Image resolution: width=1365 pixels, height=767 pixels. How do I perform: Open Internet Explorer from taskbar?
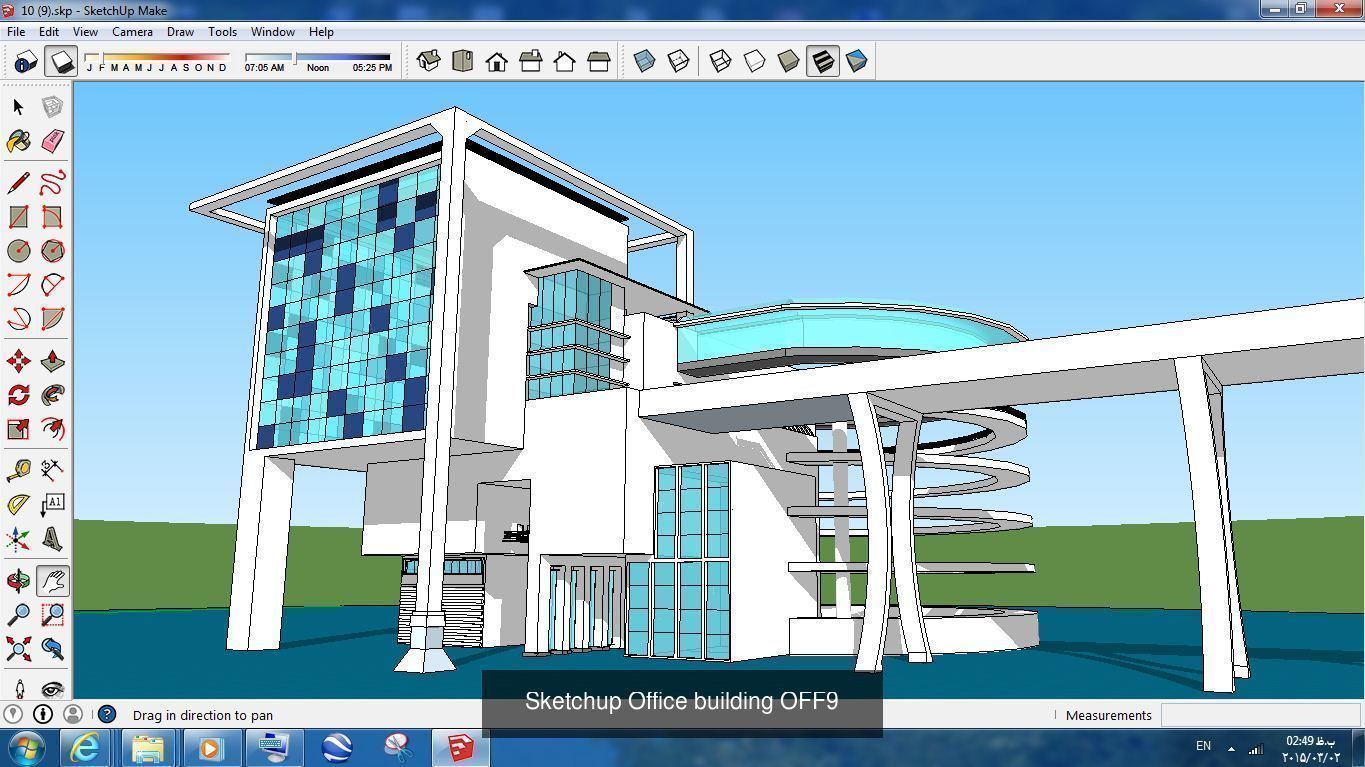[85, 747]
